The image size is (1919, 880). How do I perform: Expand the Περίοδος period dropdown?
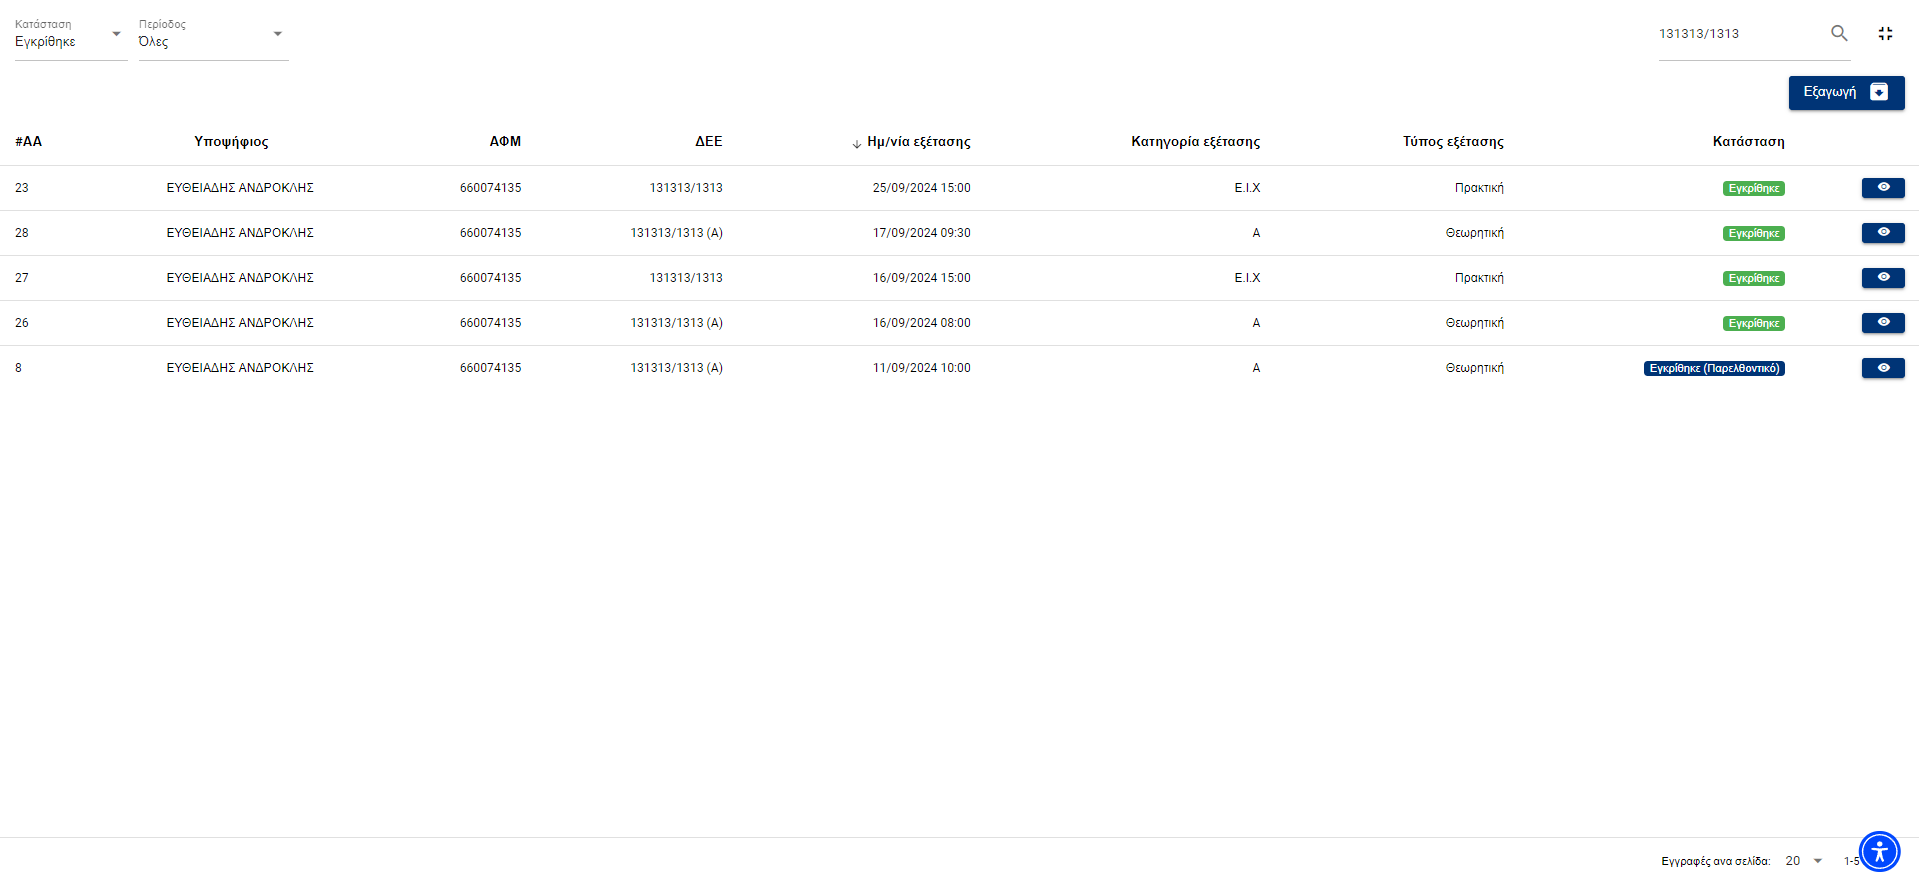tap(212, 41)
